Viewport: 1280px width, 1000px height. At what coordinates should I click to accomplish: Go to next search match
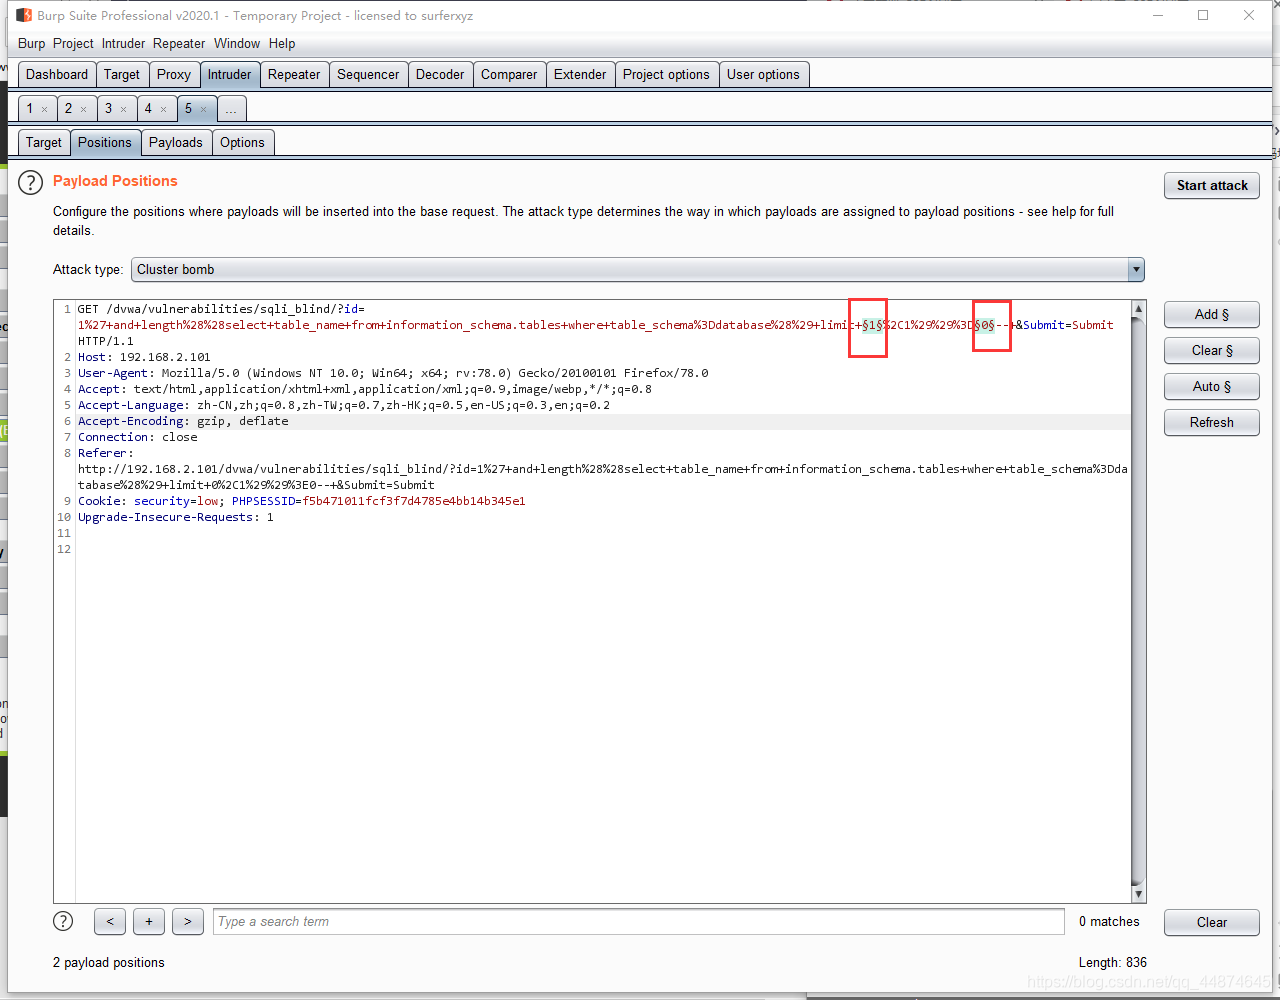click(188, 922)
